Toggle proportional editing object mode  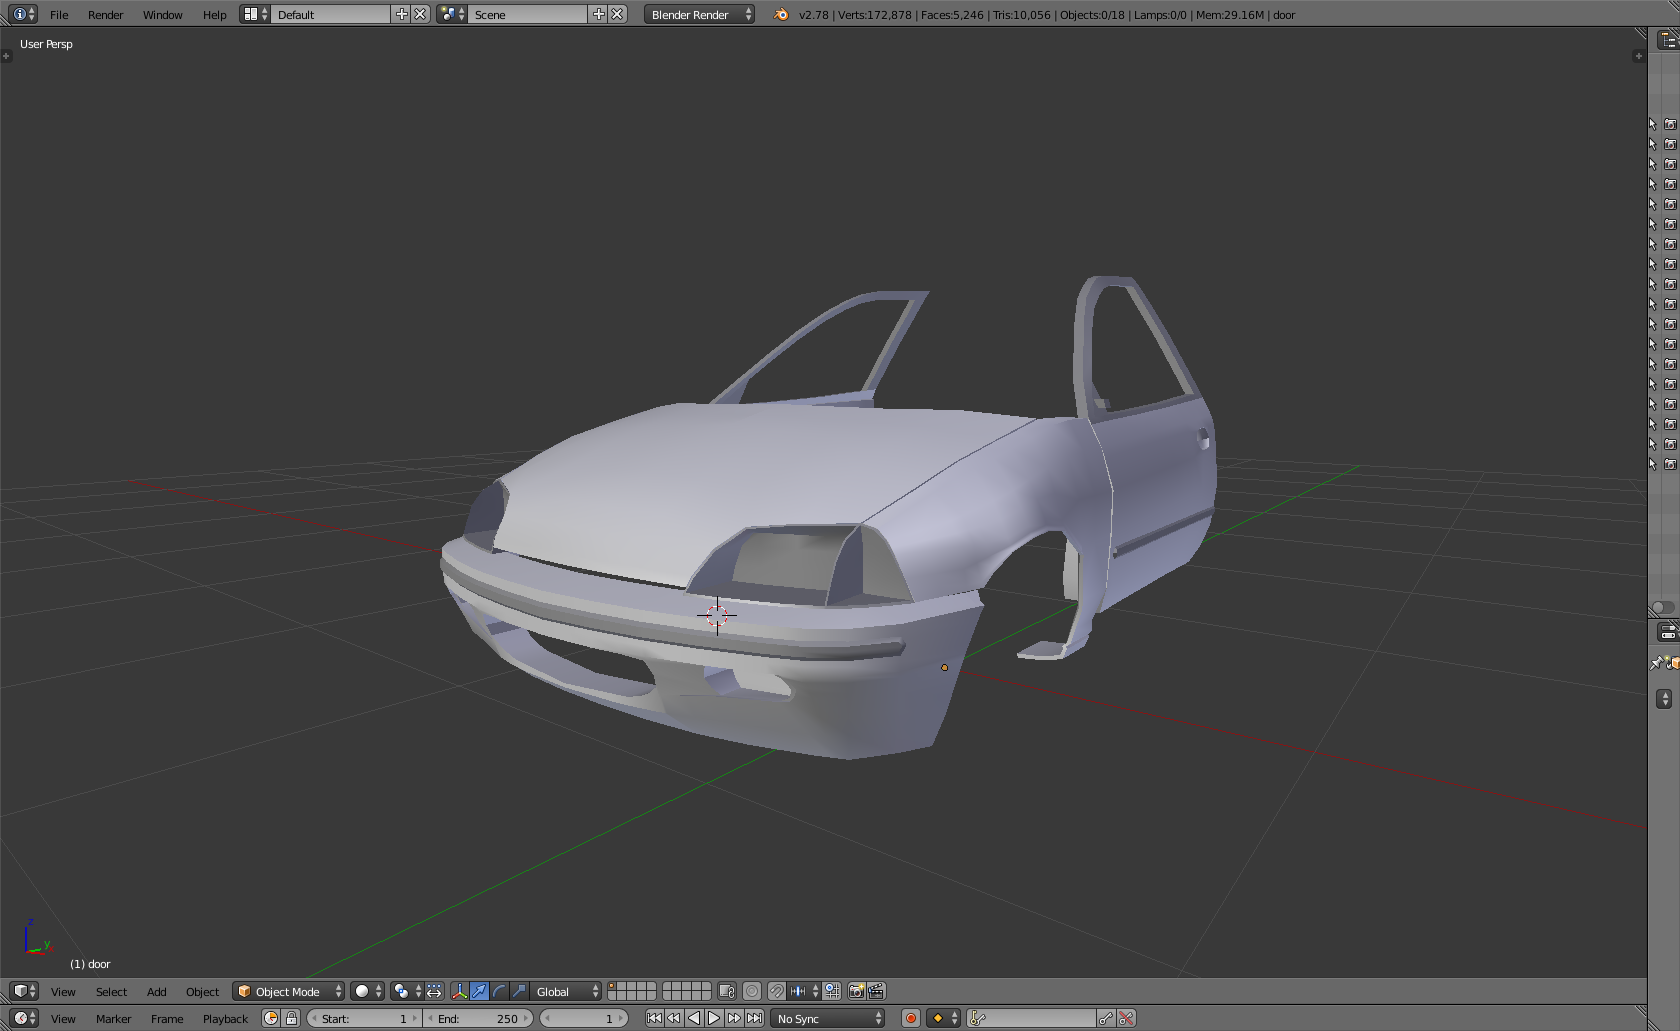point(752,991)
